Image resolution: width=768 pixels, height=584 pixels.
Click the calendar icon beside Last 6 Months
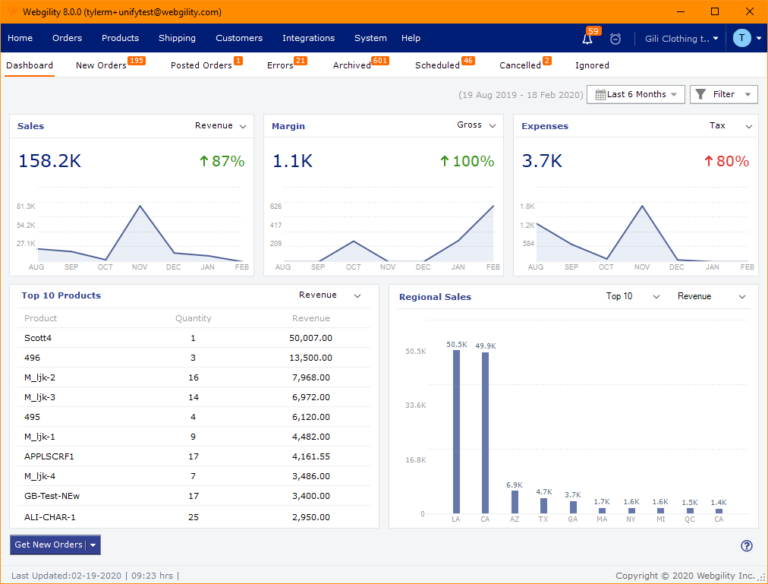tap(600, 95)
